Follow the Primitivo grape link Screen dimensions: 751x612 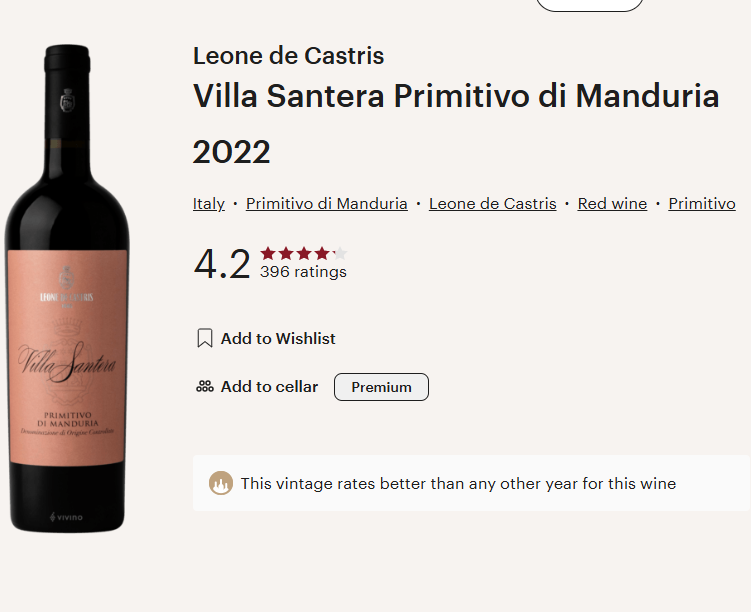(x=702, y=204)
